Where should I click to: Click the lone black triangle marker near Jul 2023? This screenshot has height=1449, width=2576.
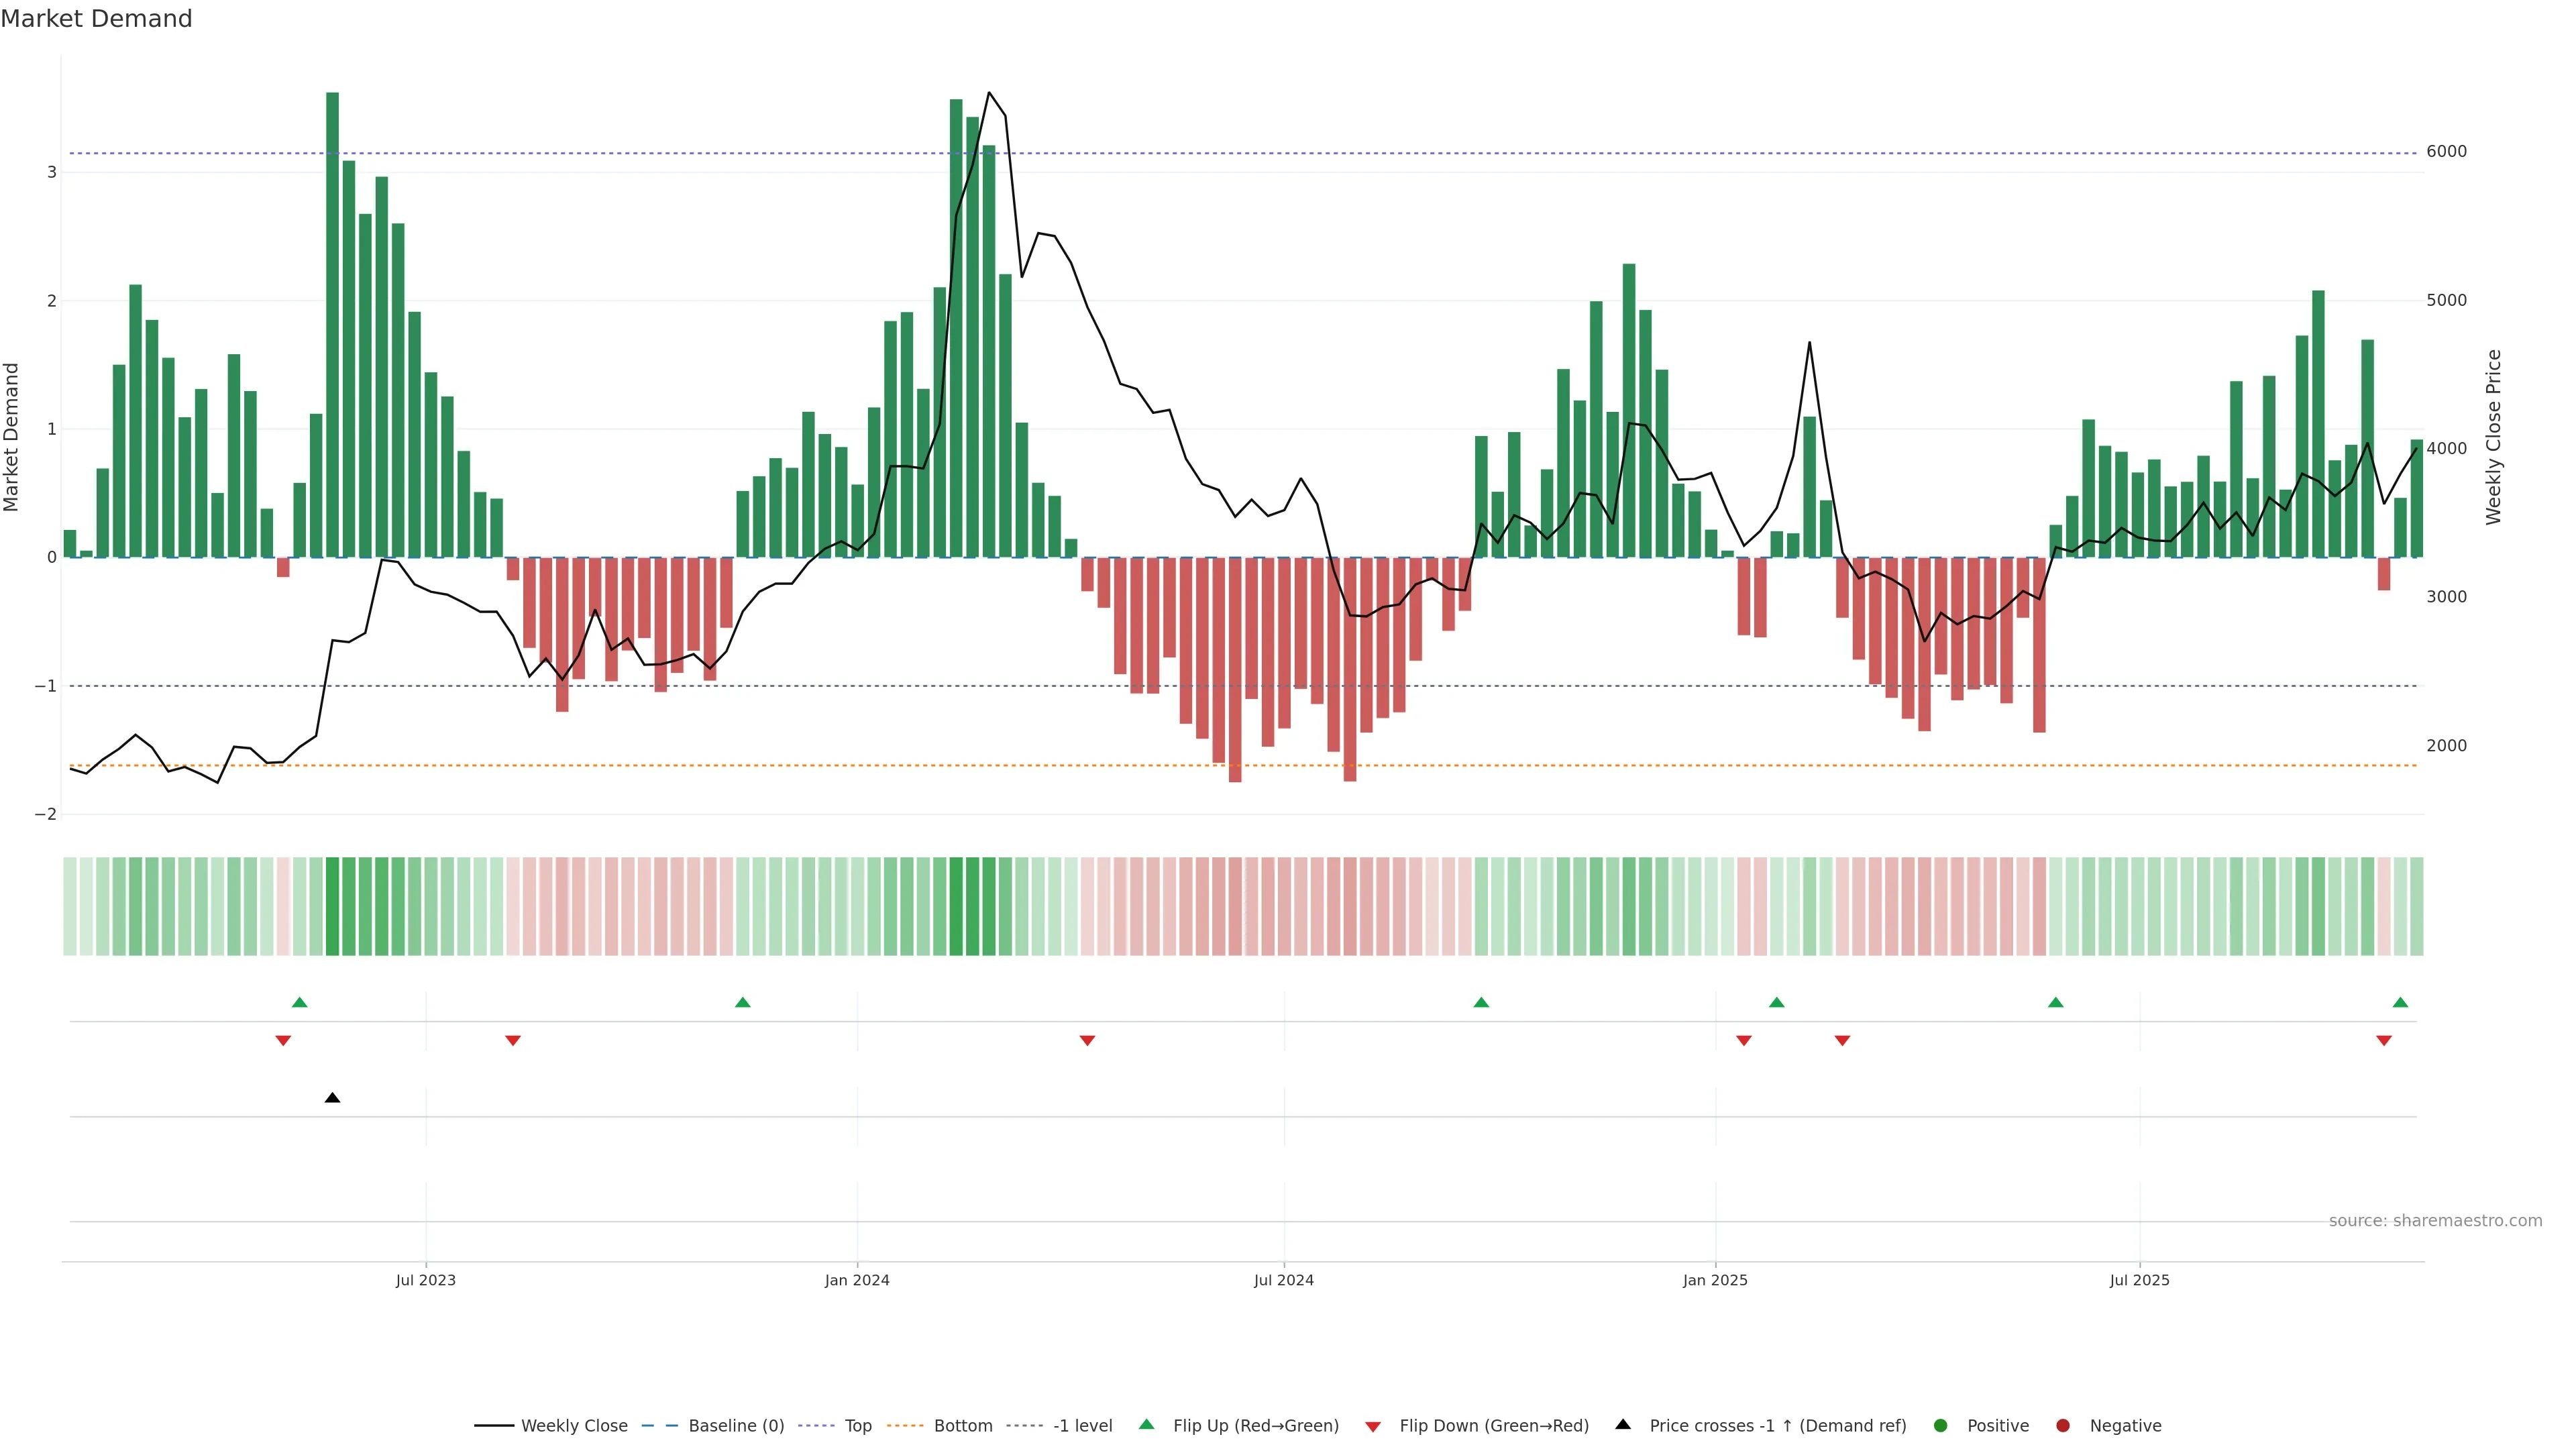pyautogui.click(x=333, y=1098)
